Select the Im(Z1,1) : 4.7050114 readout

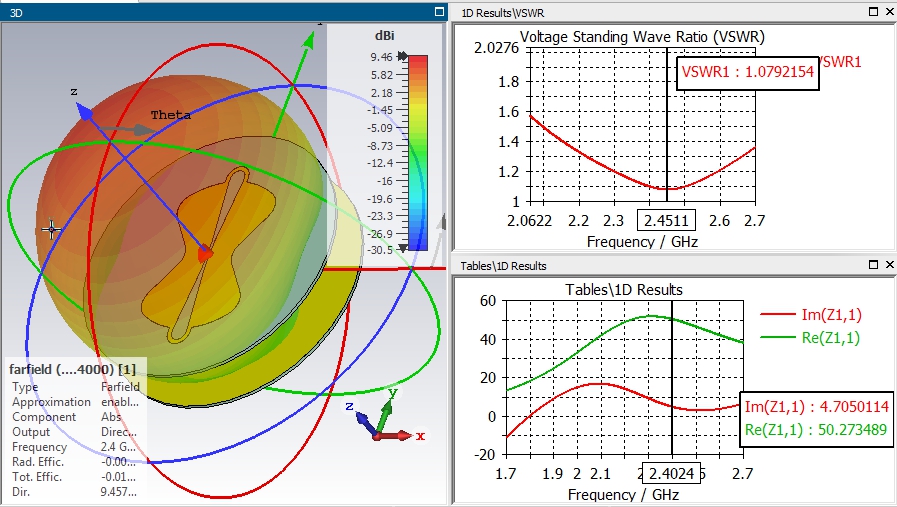pyautogui.click(x=816, y=407)
